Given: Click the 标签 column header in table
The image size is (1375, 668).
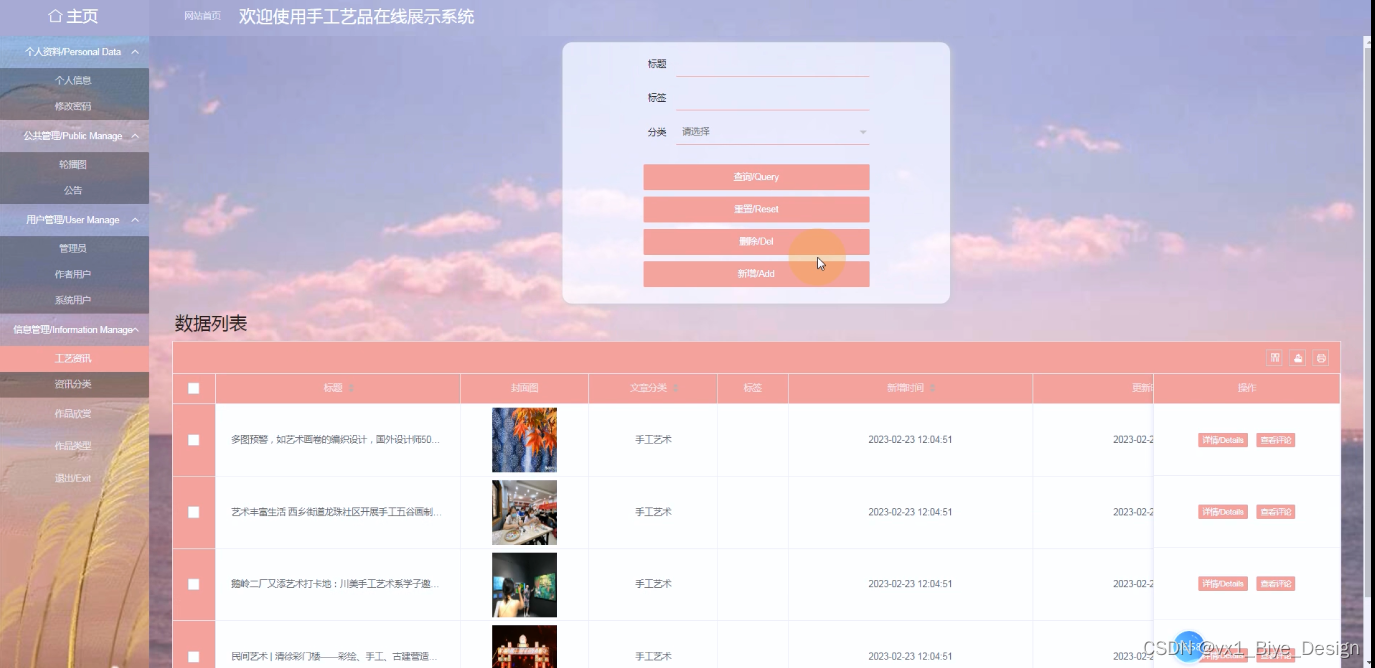Looking at the screenshot, I should pyautogui.click(x=753, y=388).
